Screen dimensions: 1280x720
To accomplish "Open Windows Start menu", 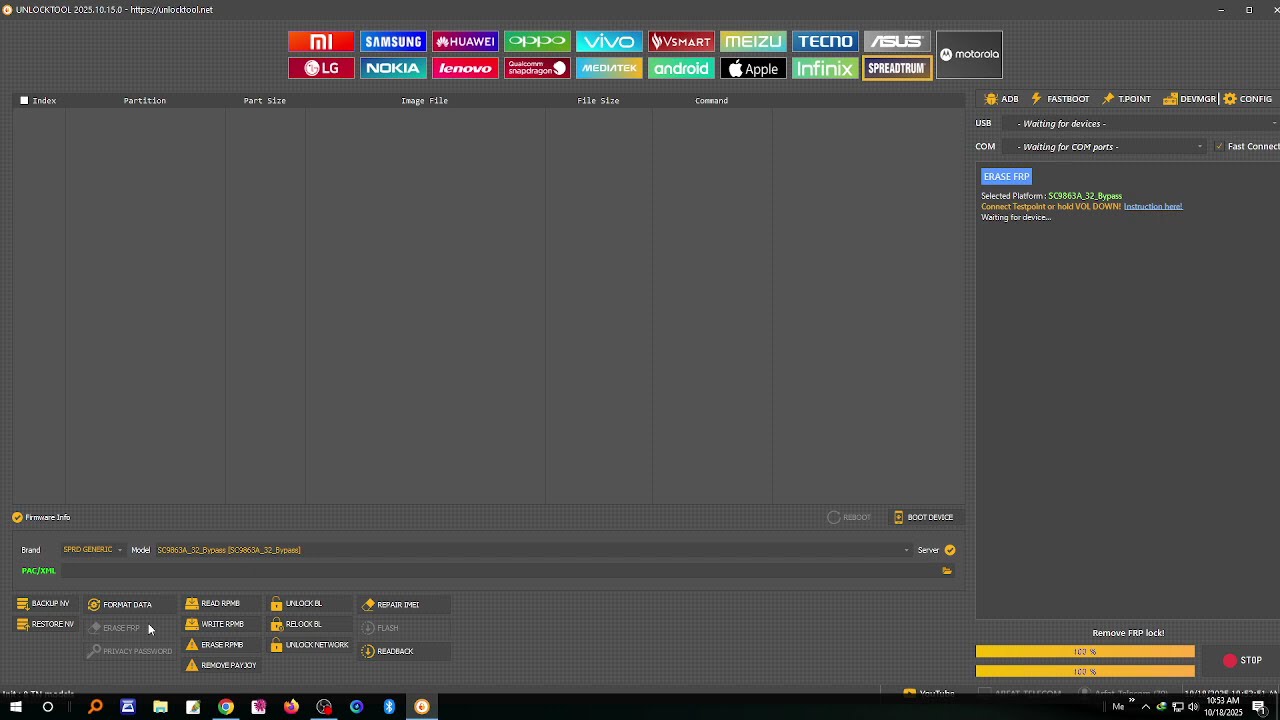I will tap(16, 707).
